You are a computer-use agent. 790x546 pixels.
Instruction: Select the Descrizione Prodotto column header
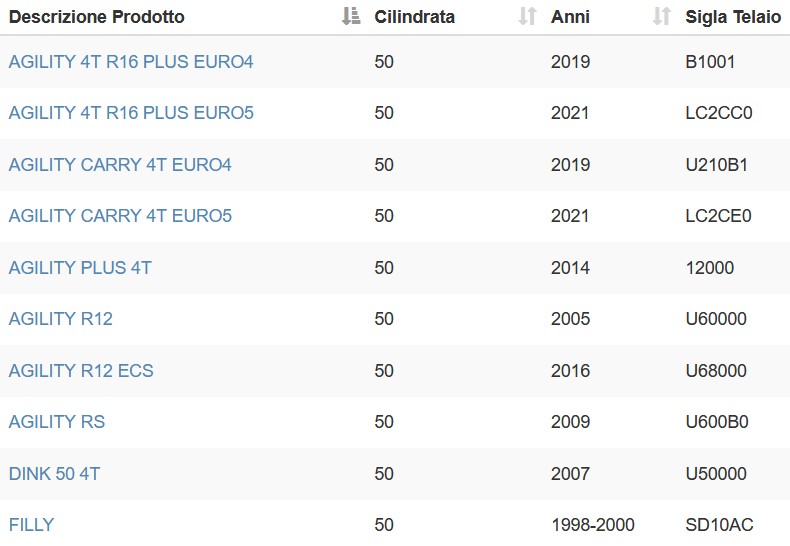coord(97,17)
